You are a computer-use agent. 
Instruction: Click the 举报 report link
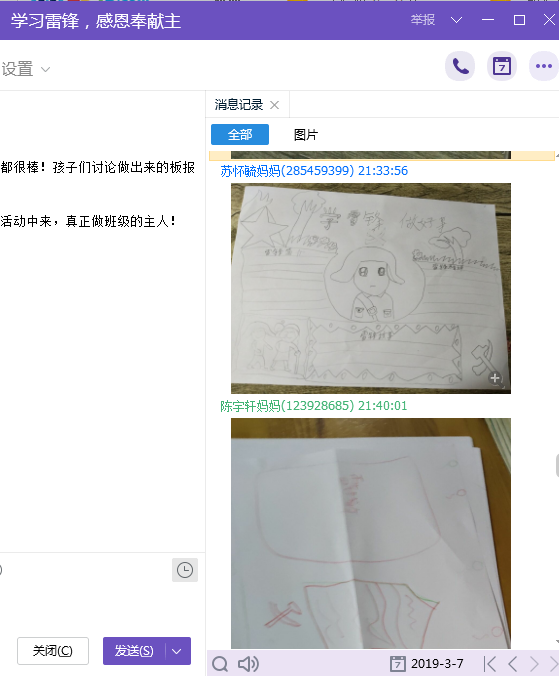click(422, 20)
